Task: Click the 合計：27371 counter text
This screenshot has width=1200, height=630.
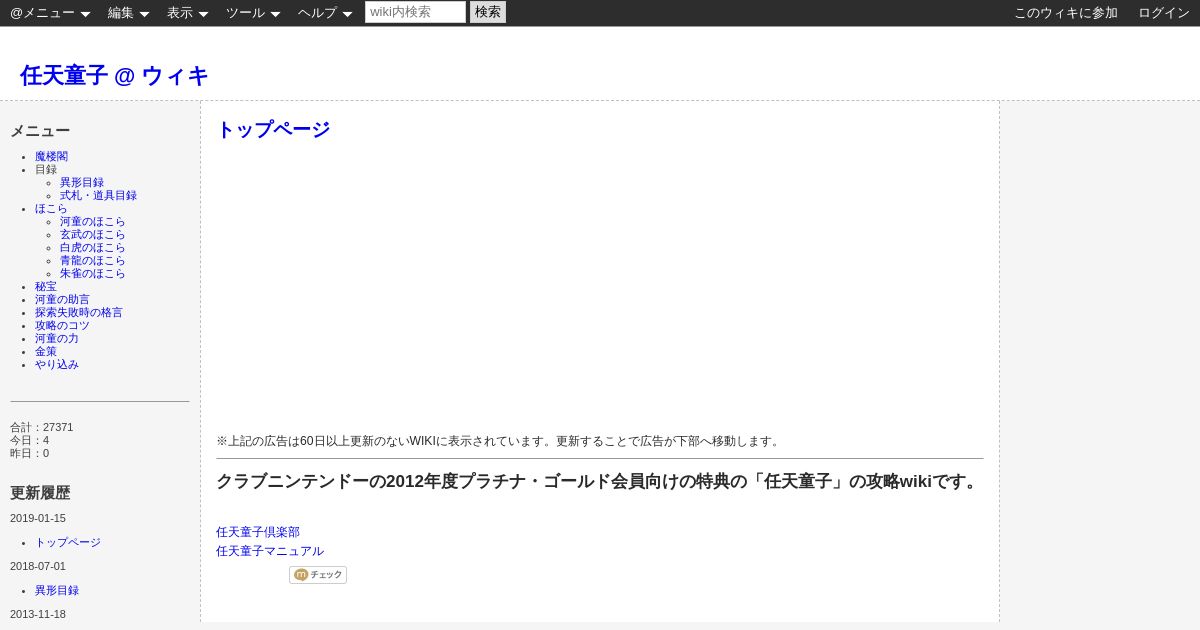Action: 42,428
